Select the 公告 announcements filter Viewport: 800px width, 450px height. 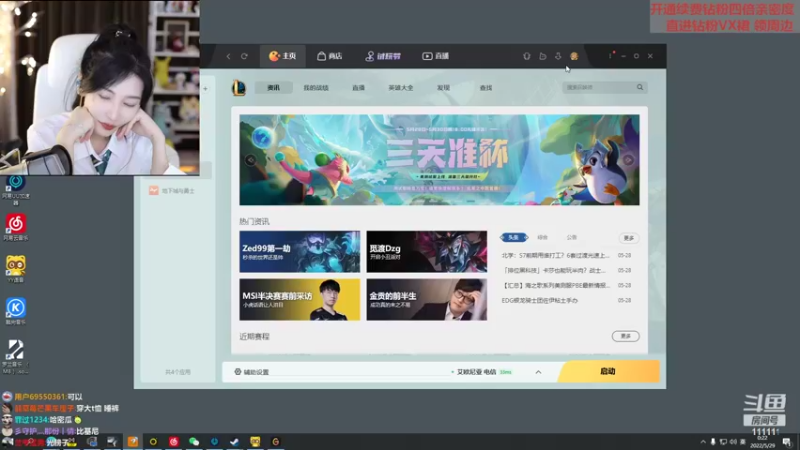571,237
